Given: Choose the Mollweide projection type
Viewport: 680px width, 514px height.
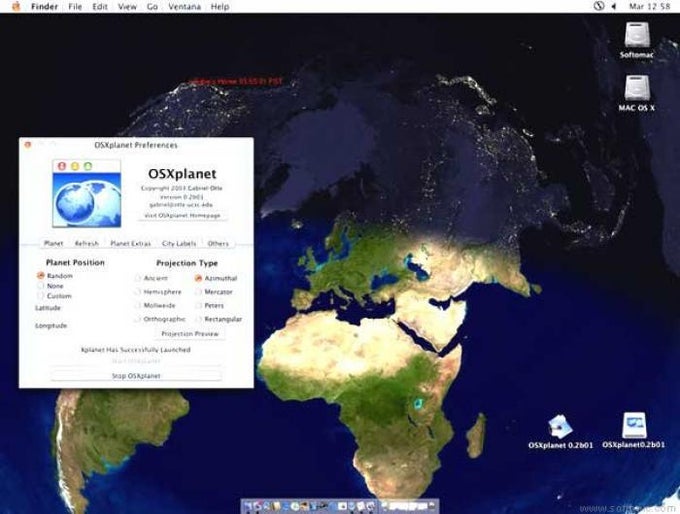Looking at the screenshot, I should click(x=137, y=305).
